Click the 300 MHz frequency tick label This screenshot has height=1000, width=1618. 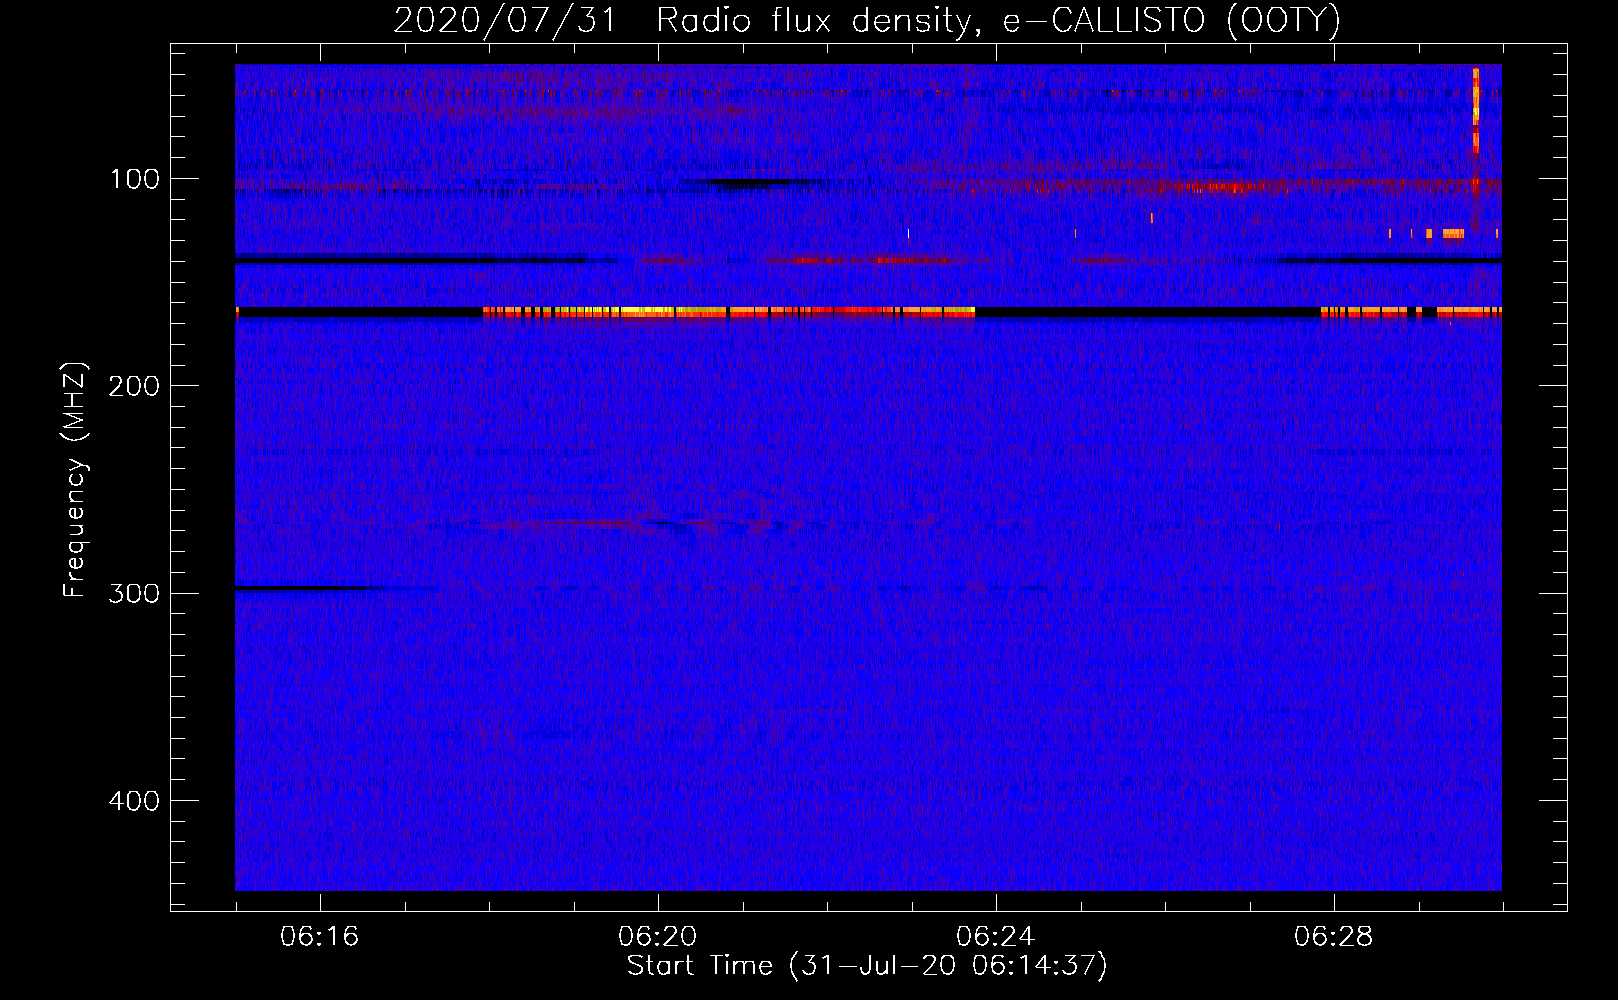[134, 593]
